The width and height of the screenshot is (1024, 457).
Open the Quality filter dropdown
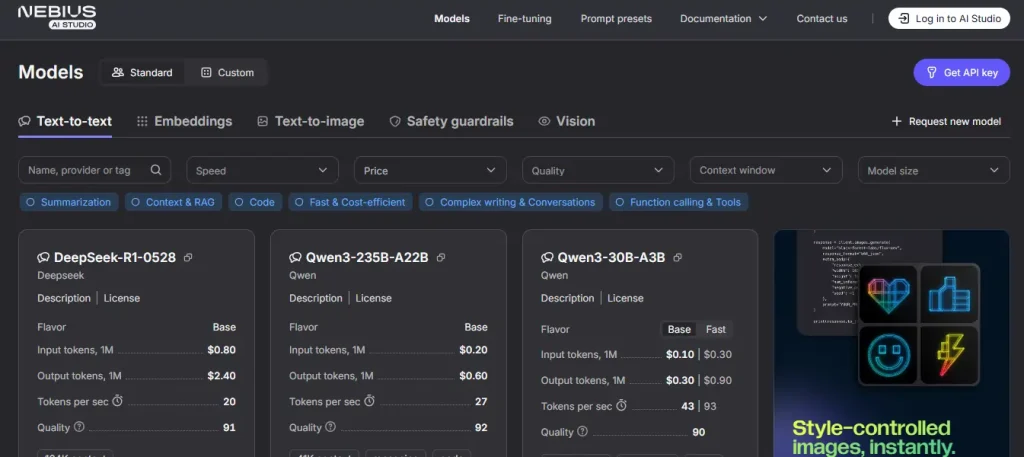click(598, 170)
